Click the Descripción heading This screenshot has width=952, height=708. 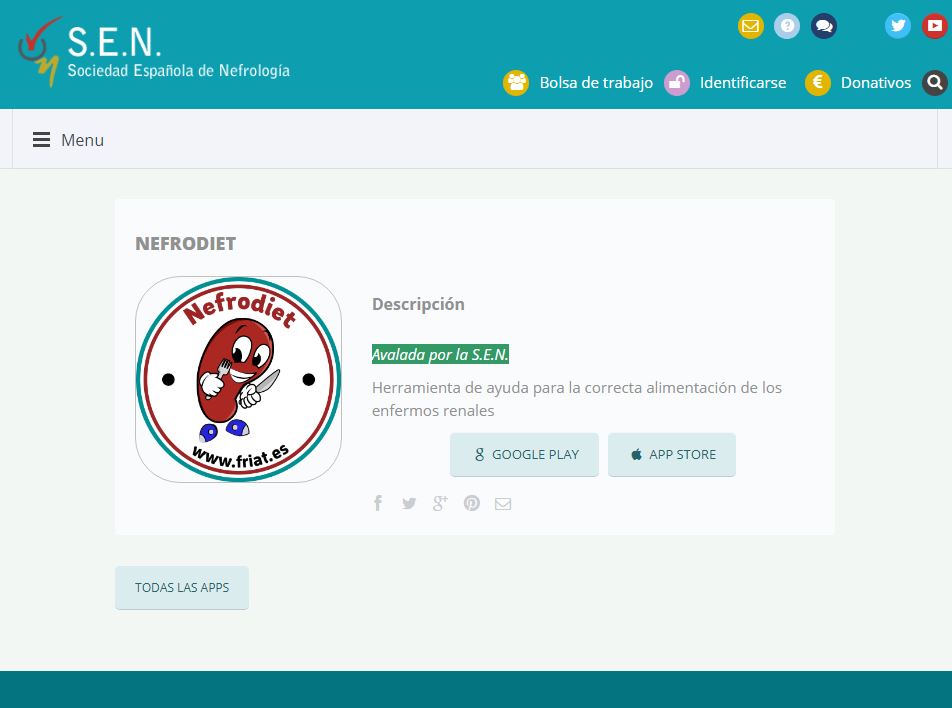click(x=418, y=304)
